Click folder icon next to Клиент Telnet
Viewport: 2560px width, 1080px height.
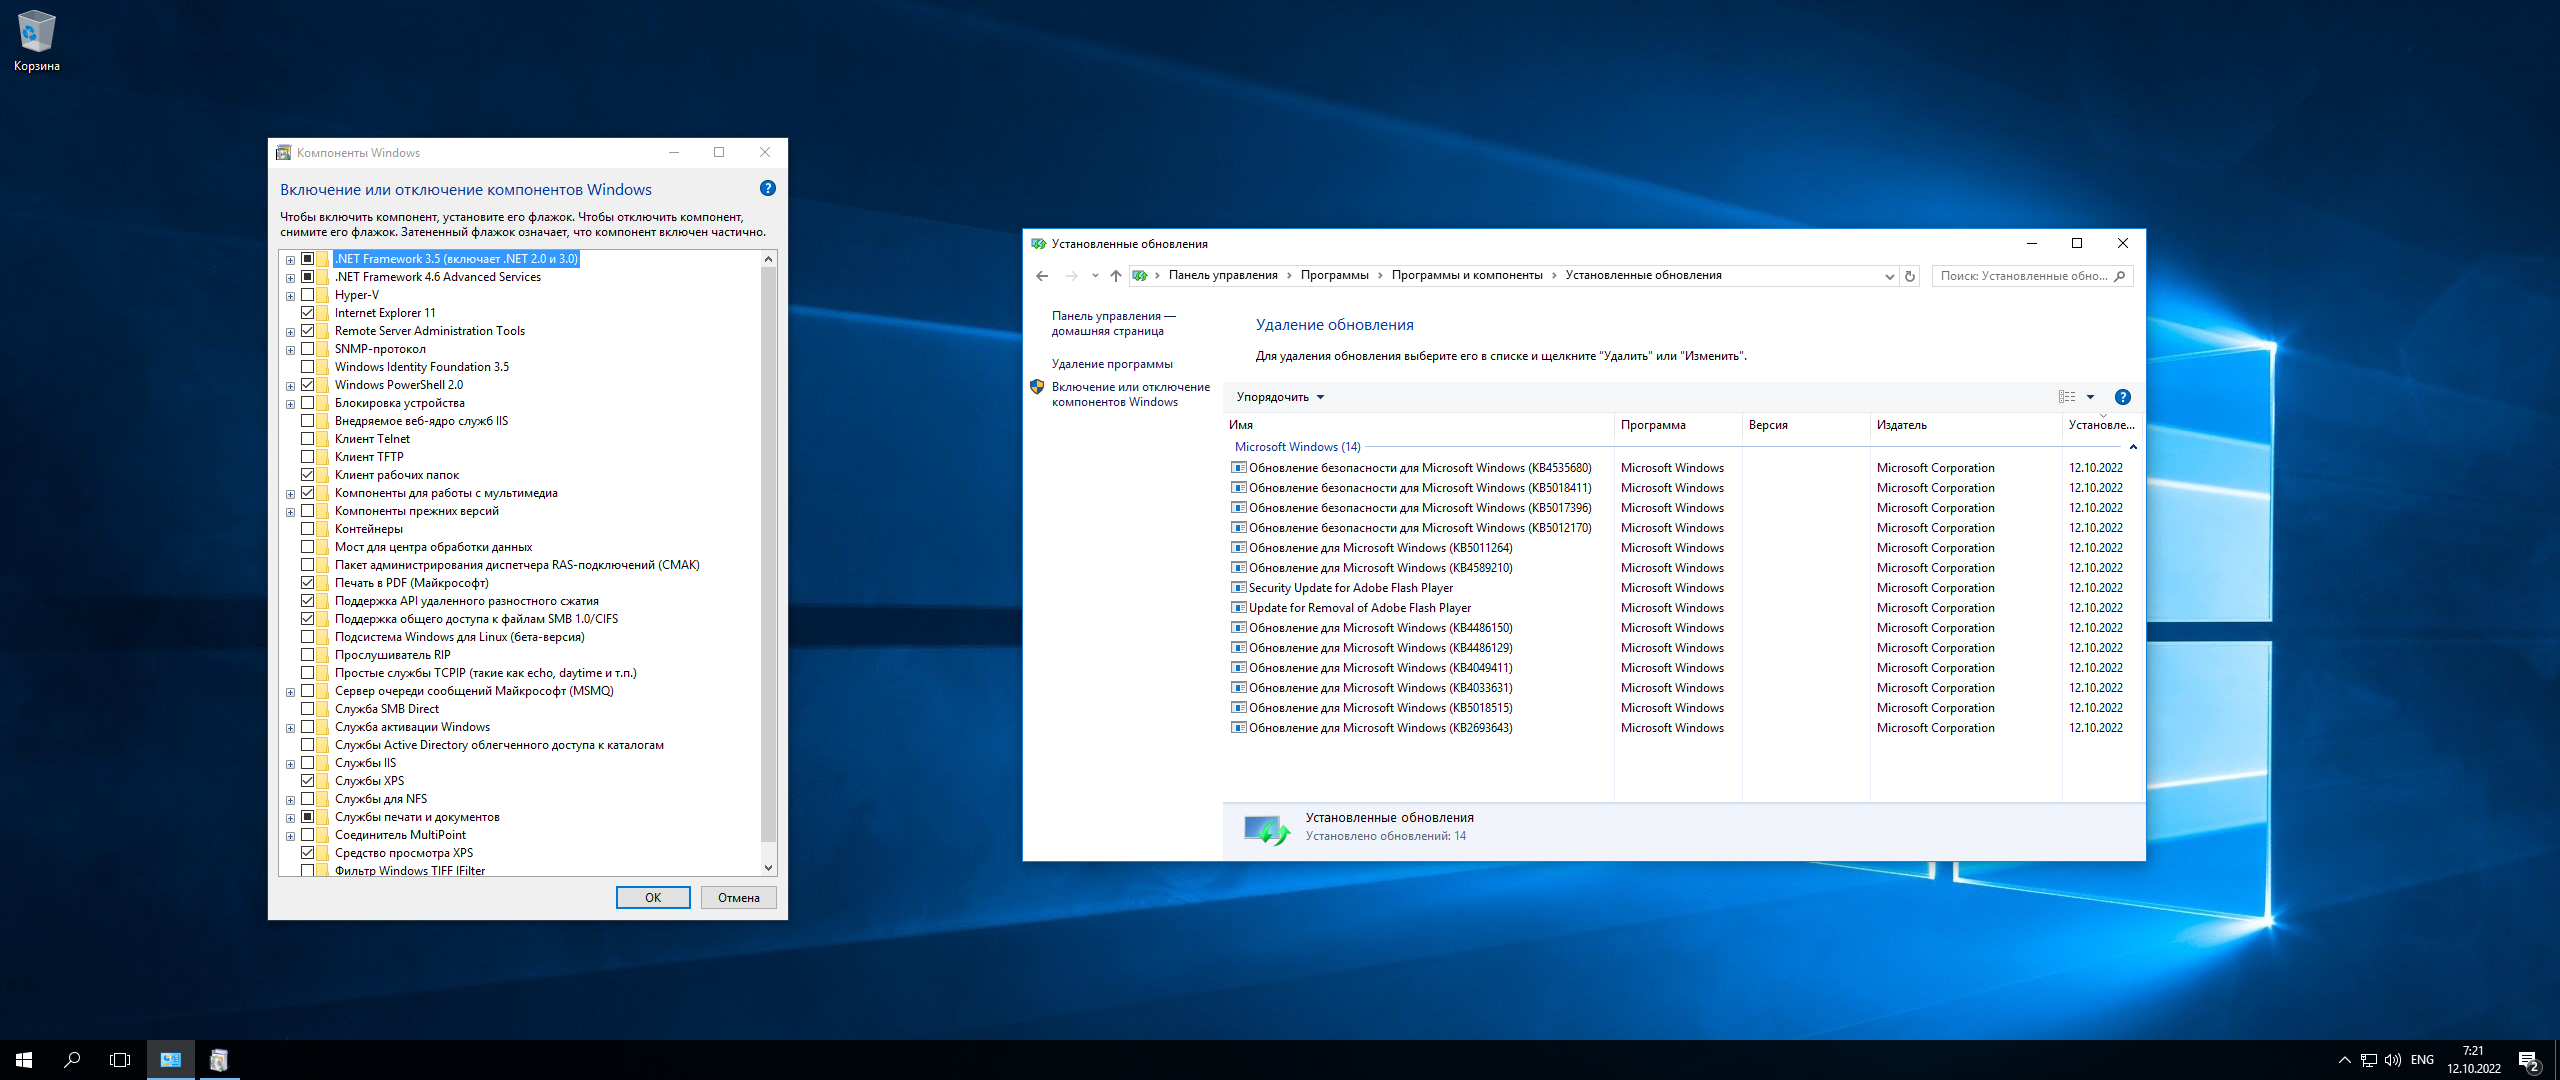pyautogui.click(x=323, y=439)
